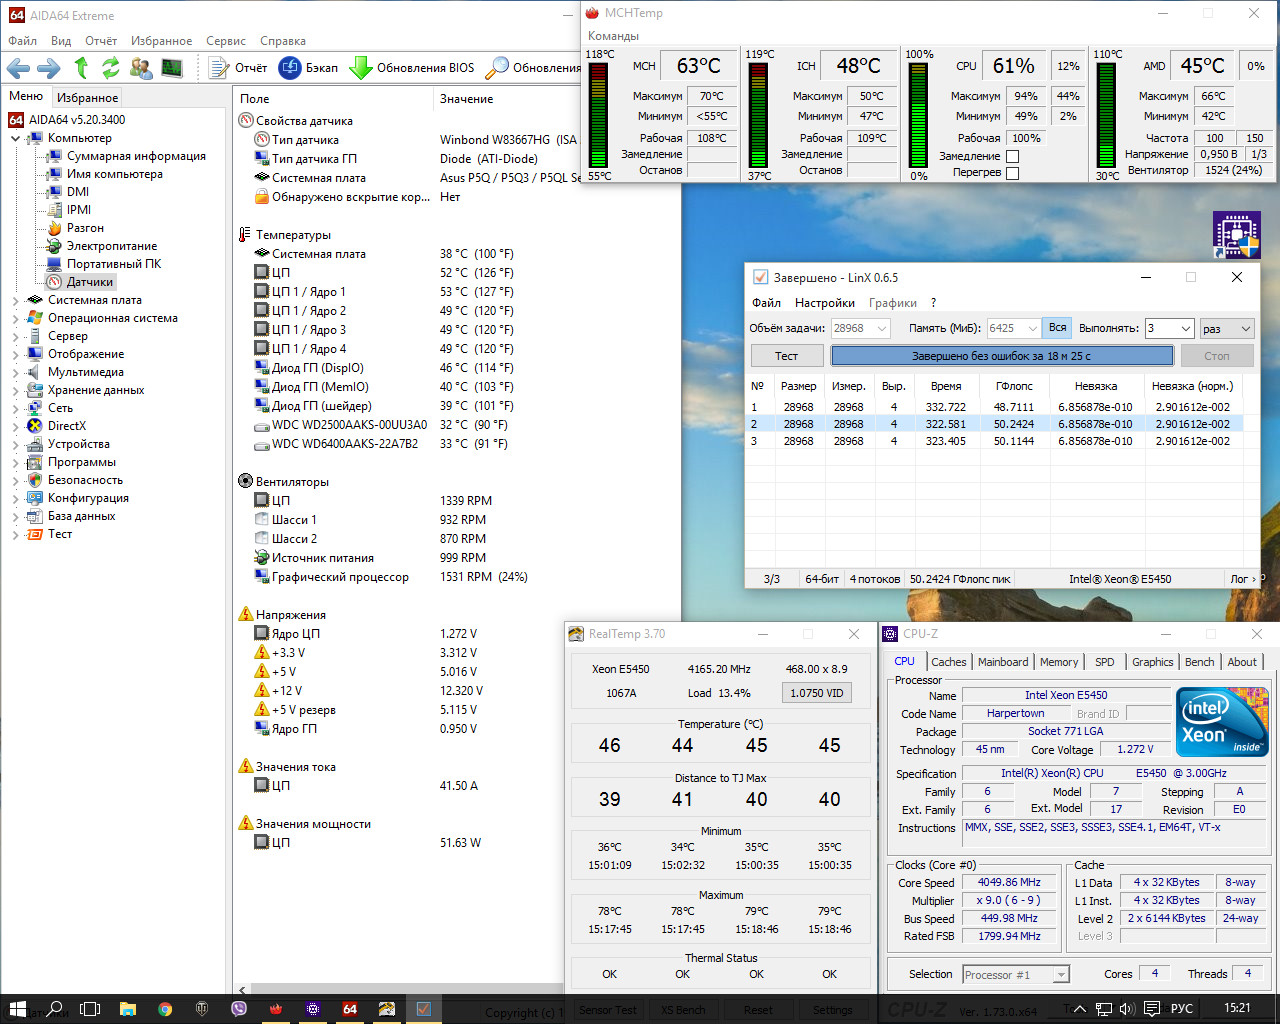Click the green-graph monitor icon in AIDA64 toolbar
This screenshot has width=1280, height=1024.
(x=172, y=68)
